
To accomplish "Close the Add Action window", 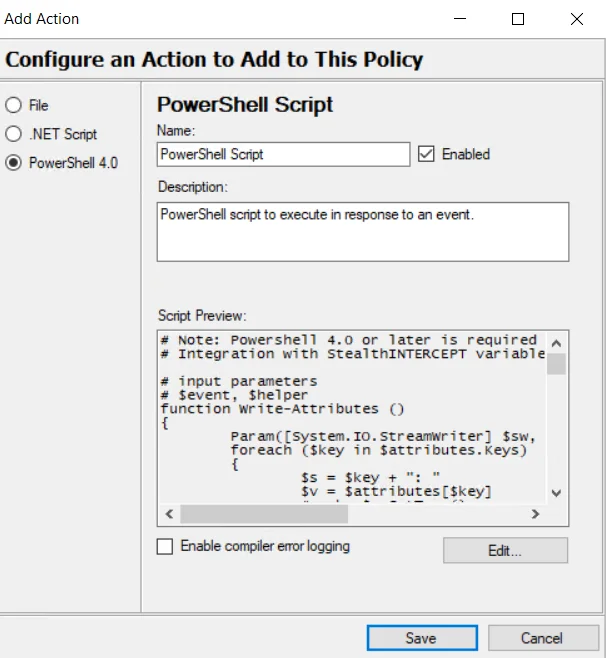I will [577, 19].
